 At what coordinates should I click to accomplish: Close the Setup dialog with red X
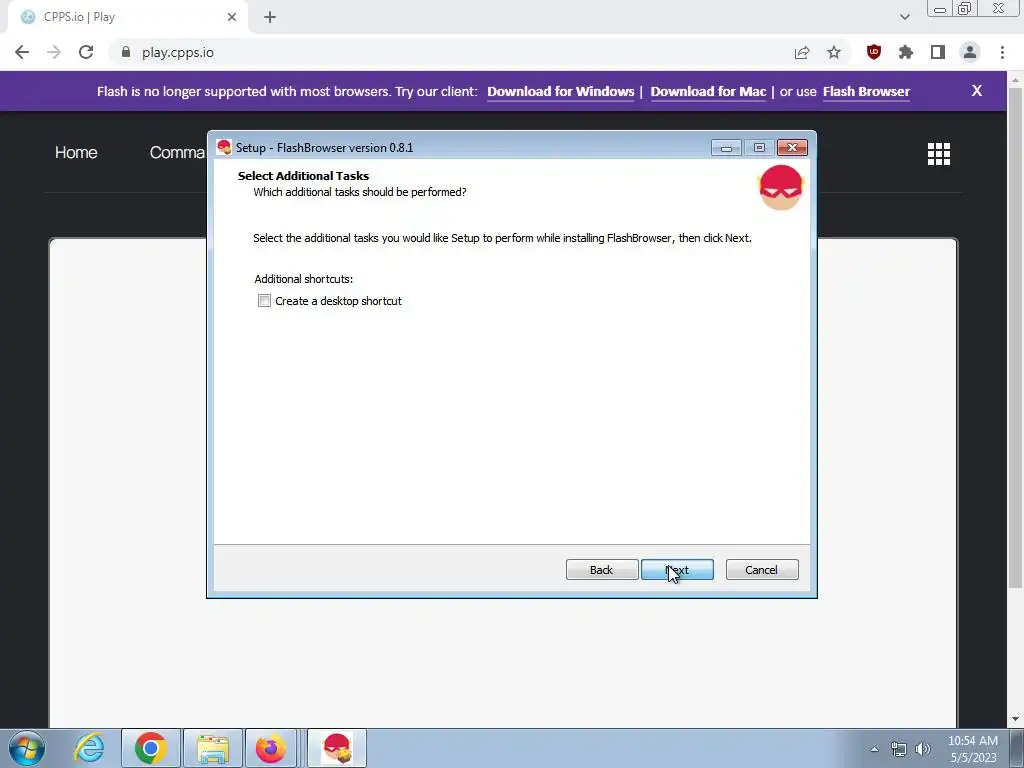(792, 148)
